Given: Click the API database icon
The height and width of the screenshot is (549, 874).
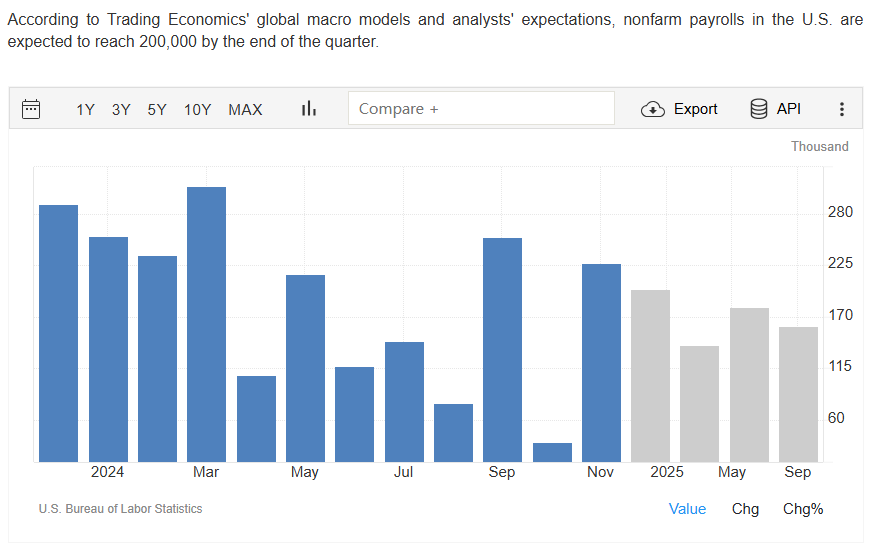Looking at the screenshot, I should (759, 109).
